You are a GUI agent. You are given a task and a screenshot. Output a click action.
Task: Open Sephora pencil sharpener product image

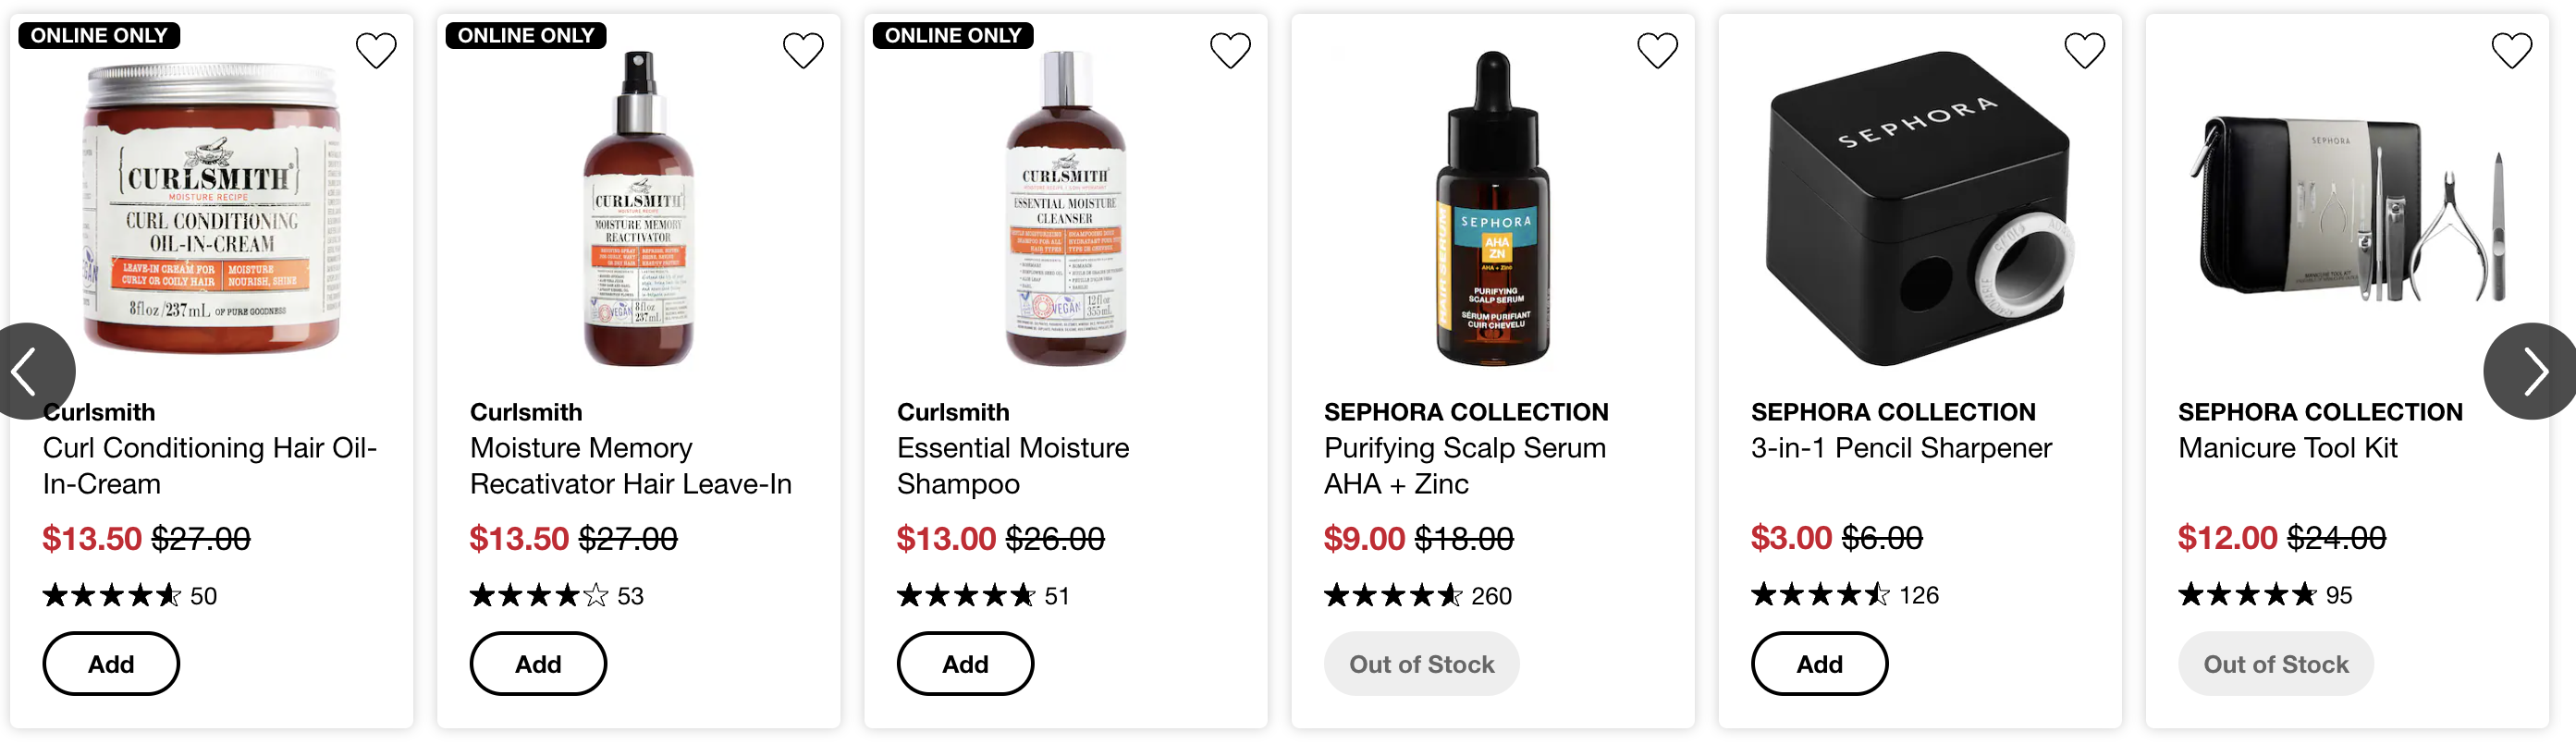(1918, 208)
